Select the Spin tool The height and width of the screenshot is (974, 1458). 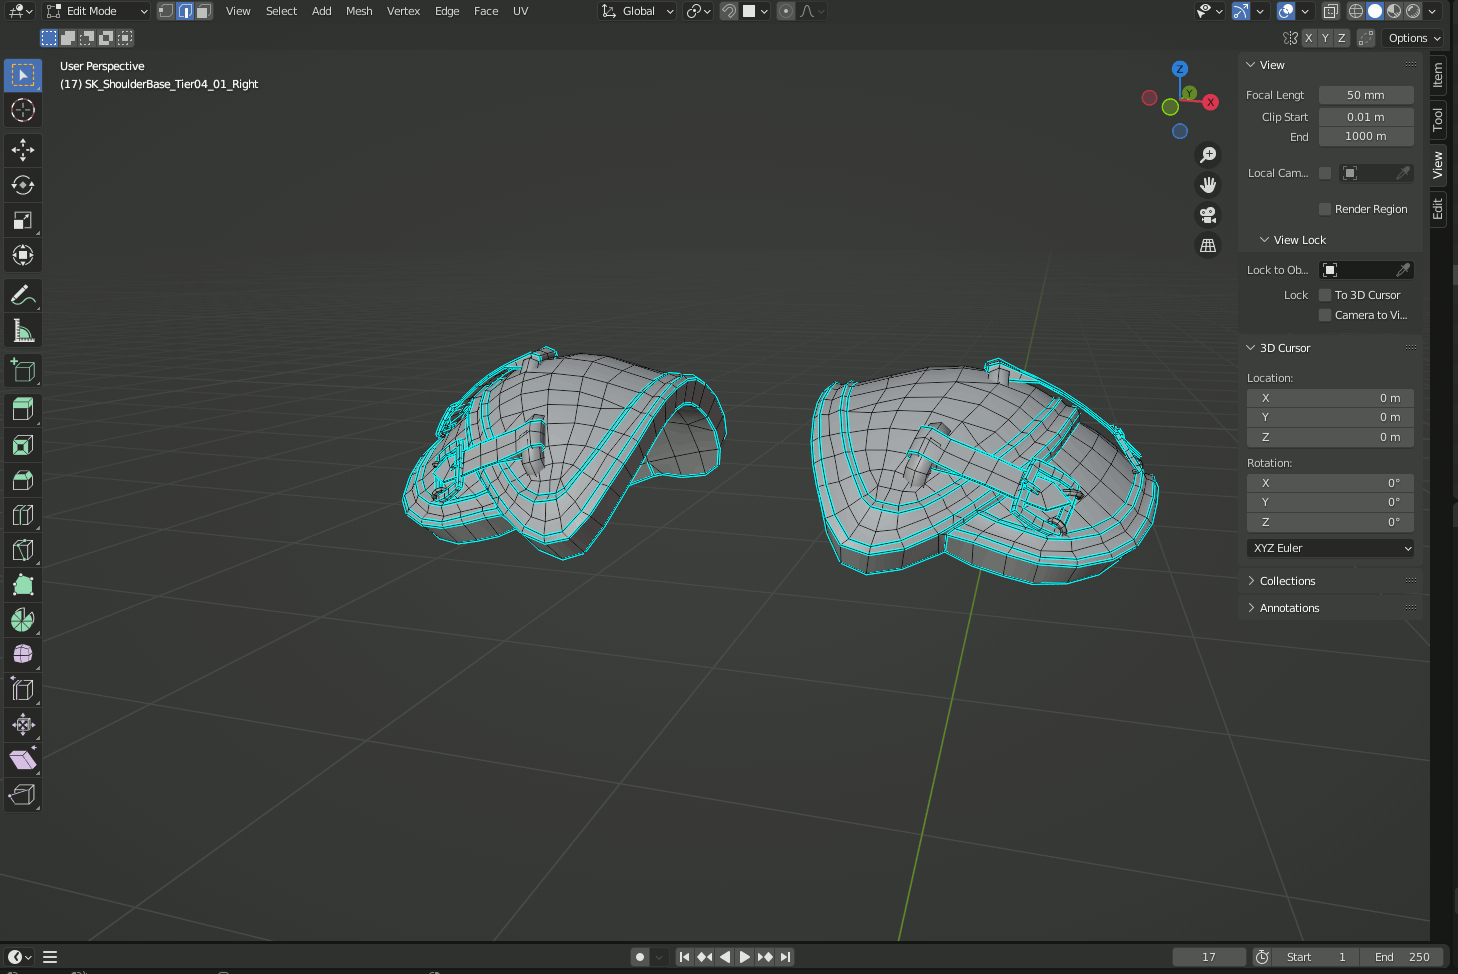(x=22, y=620)
